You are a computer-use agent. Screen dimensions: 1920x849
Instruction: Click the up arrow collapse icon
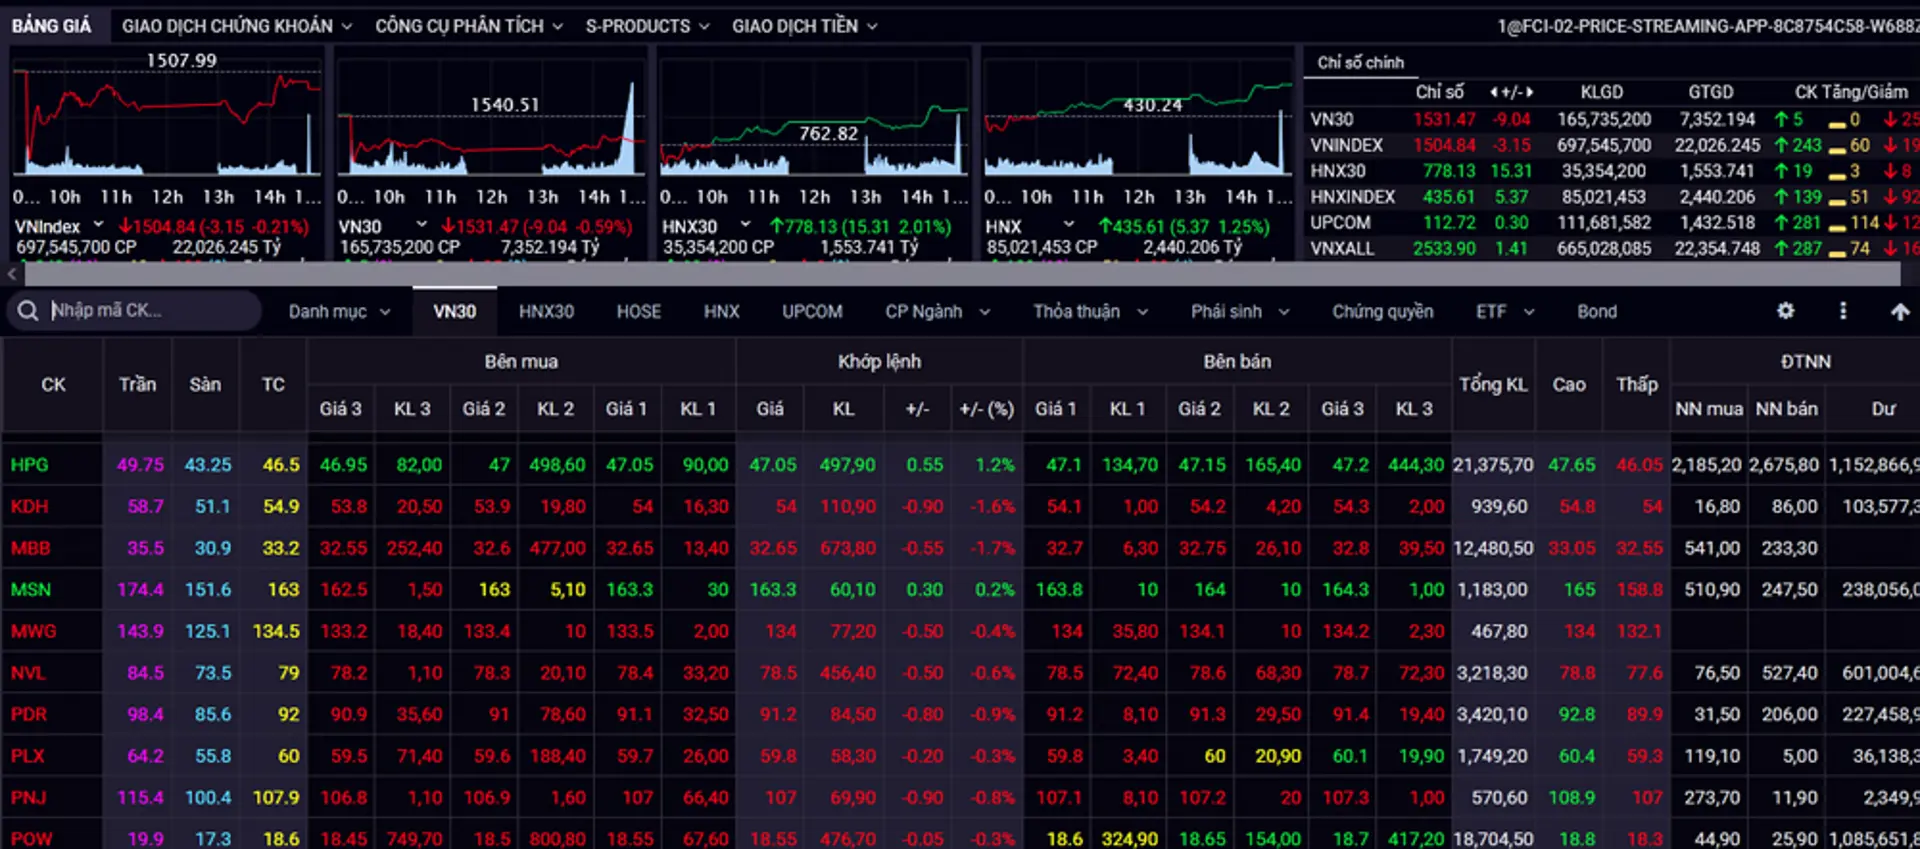[1900, 312]
